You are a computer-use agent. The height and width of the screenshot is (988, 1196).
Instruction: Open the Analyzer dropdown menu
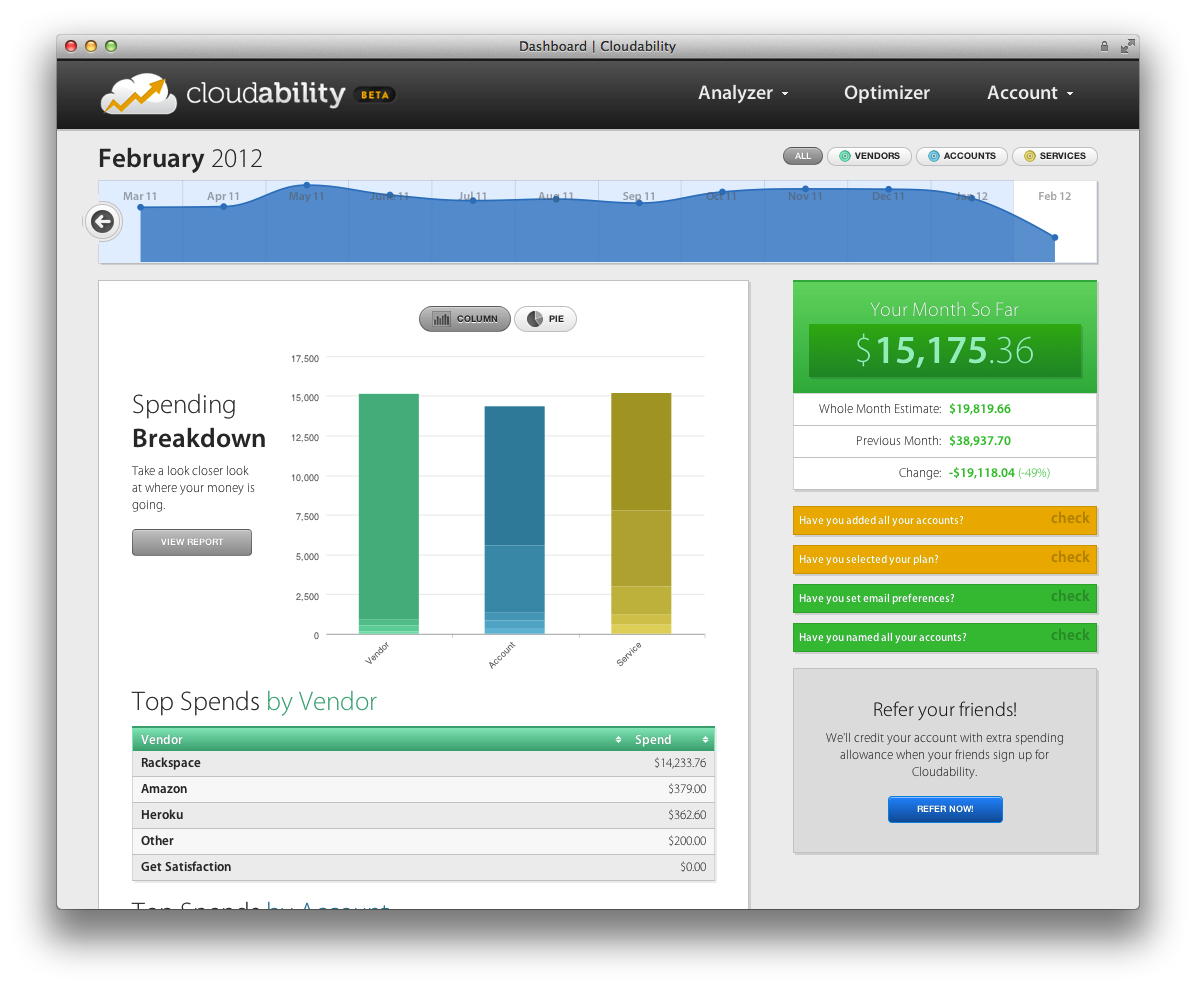[x=743, y=93]
